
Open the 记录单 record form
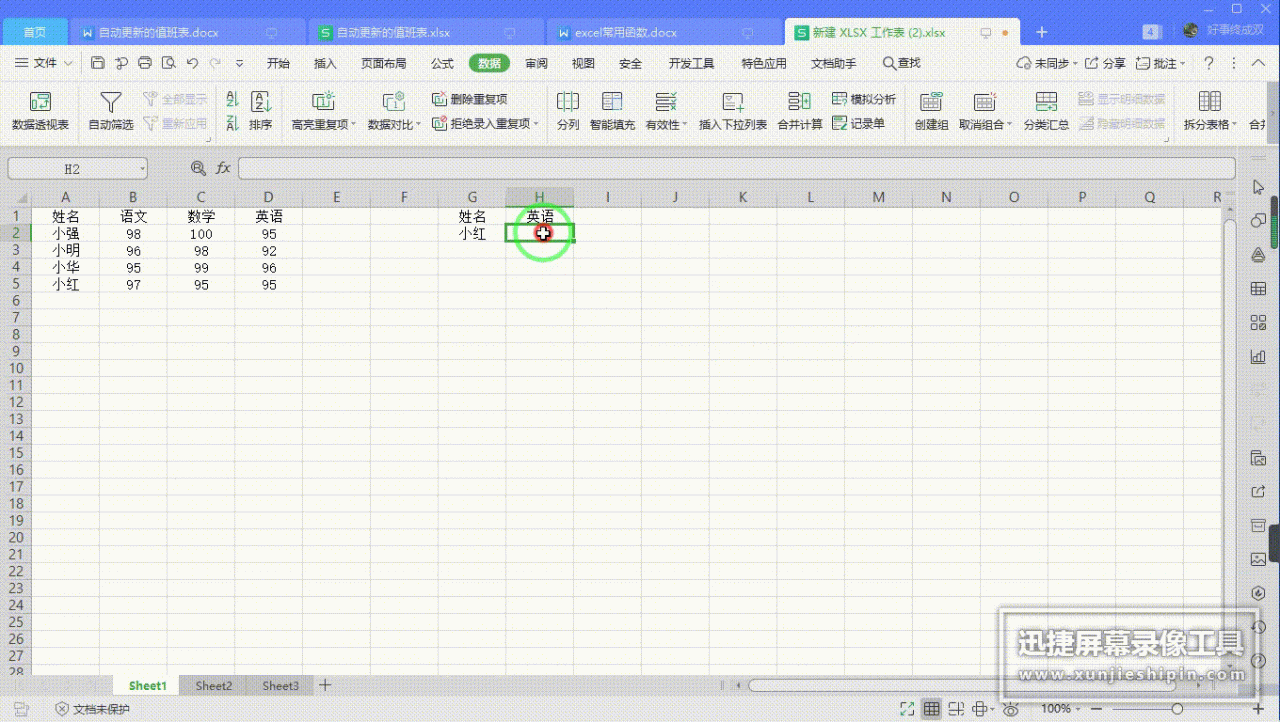(858, 124)
